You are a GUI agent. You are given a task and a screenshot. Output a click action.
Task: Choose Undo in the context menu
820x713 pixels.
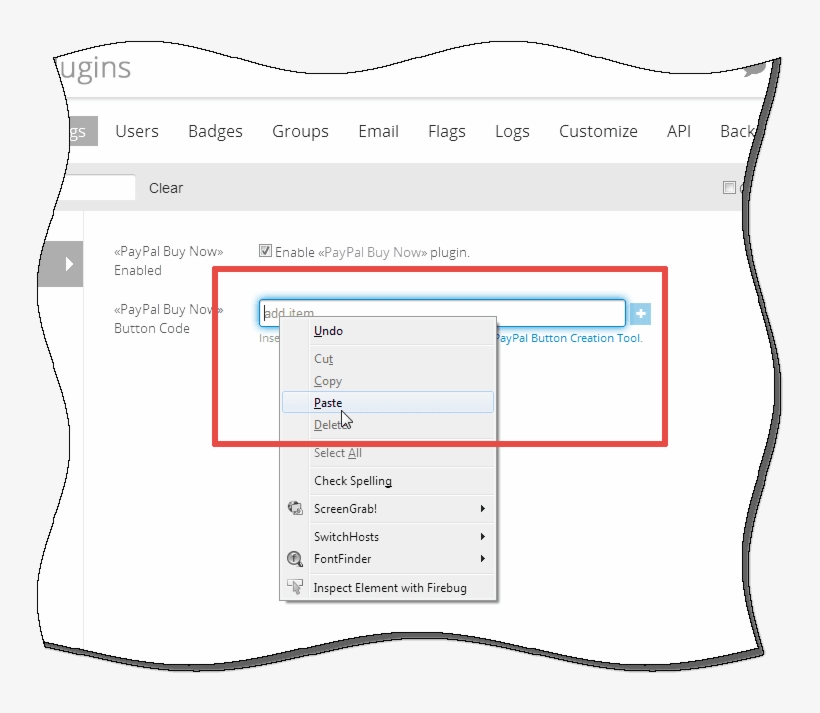328,330
